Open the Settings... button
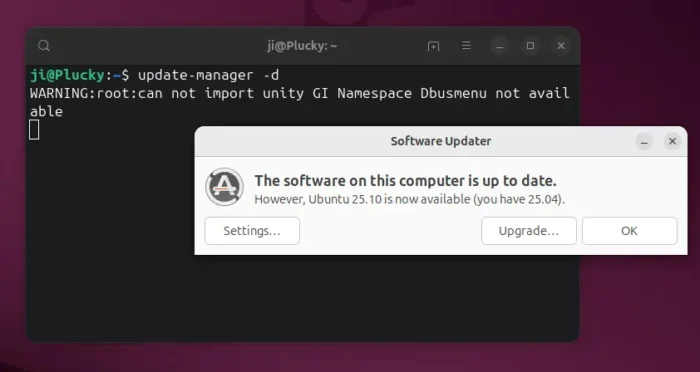Viewport: 700px width, 372px height. pos(252,231)
